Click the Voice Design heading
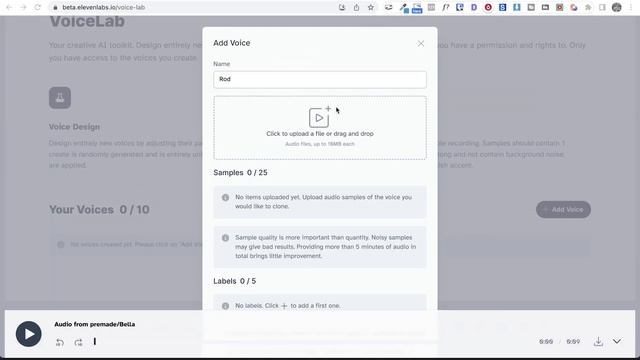The height and width of the screenshot is (360, 640). click(74, 127)
